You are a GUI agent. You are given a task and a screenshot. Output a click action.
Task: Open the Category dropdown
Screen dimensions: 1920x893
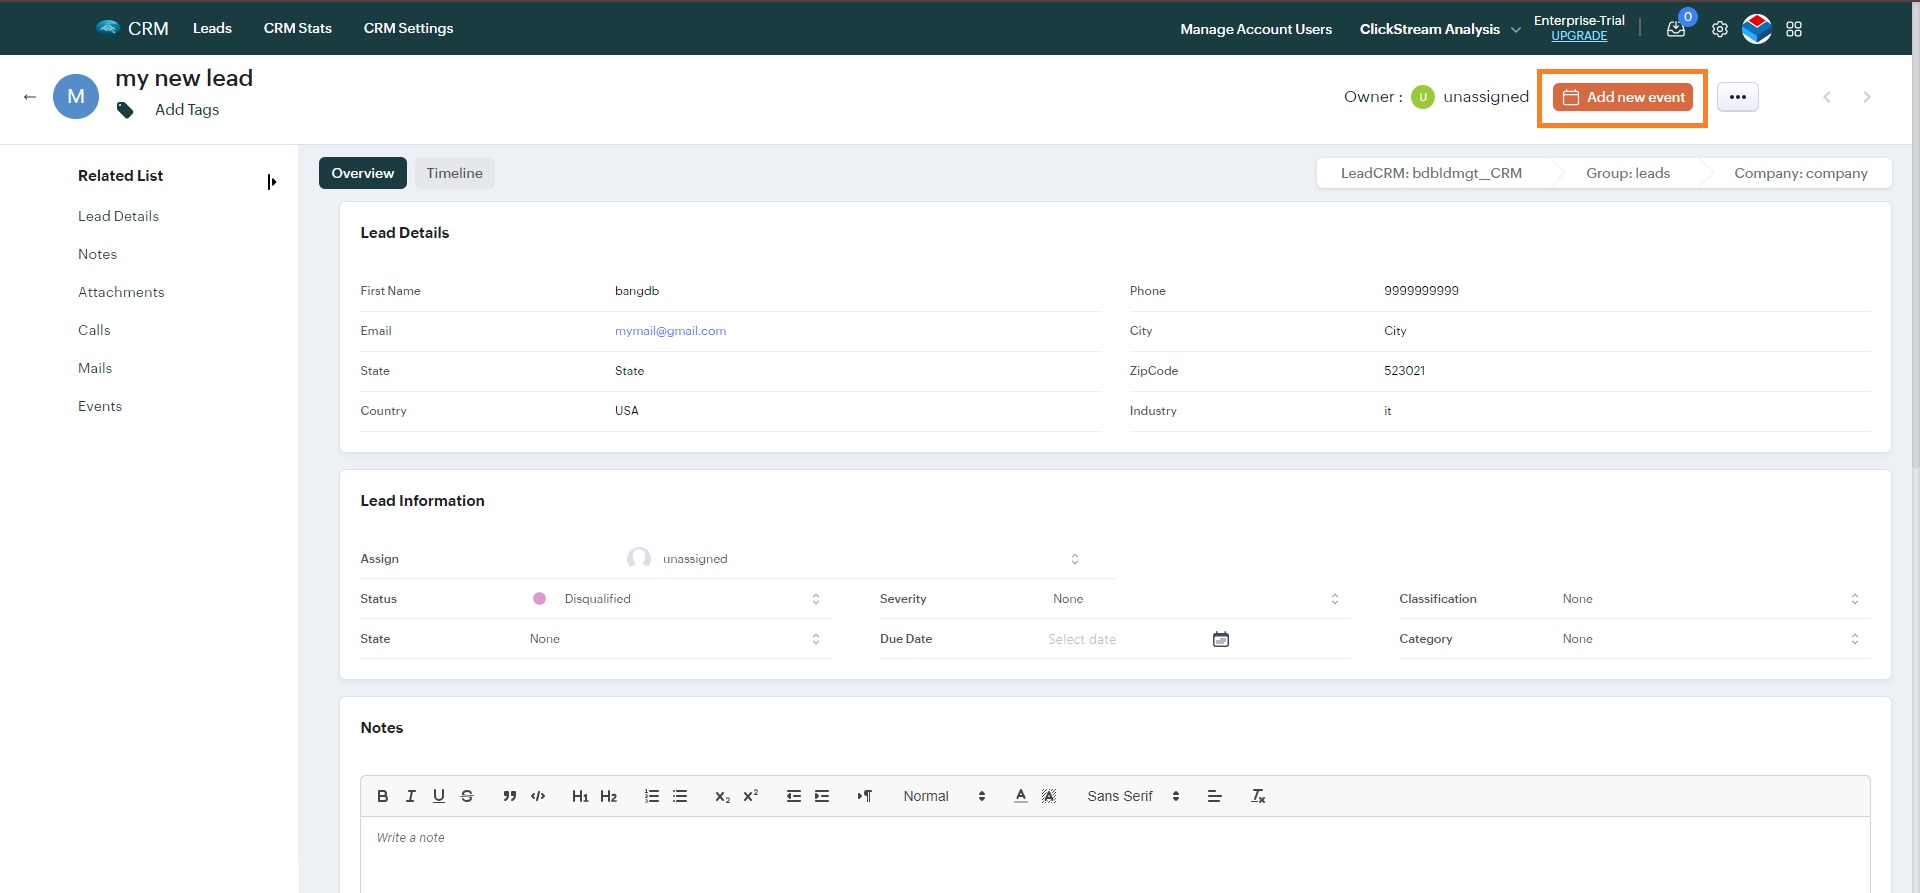[1711, 639]
